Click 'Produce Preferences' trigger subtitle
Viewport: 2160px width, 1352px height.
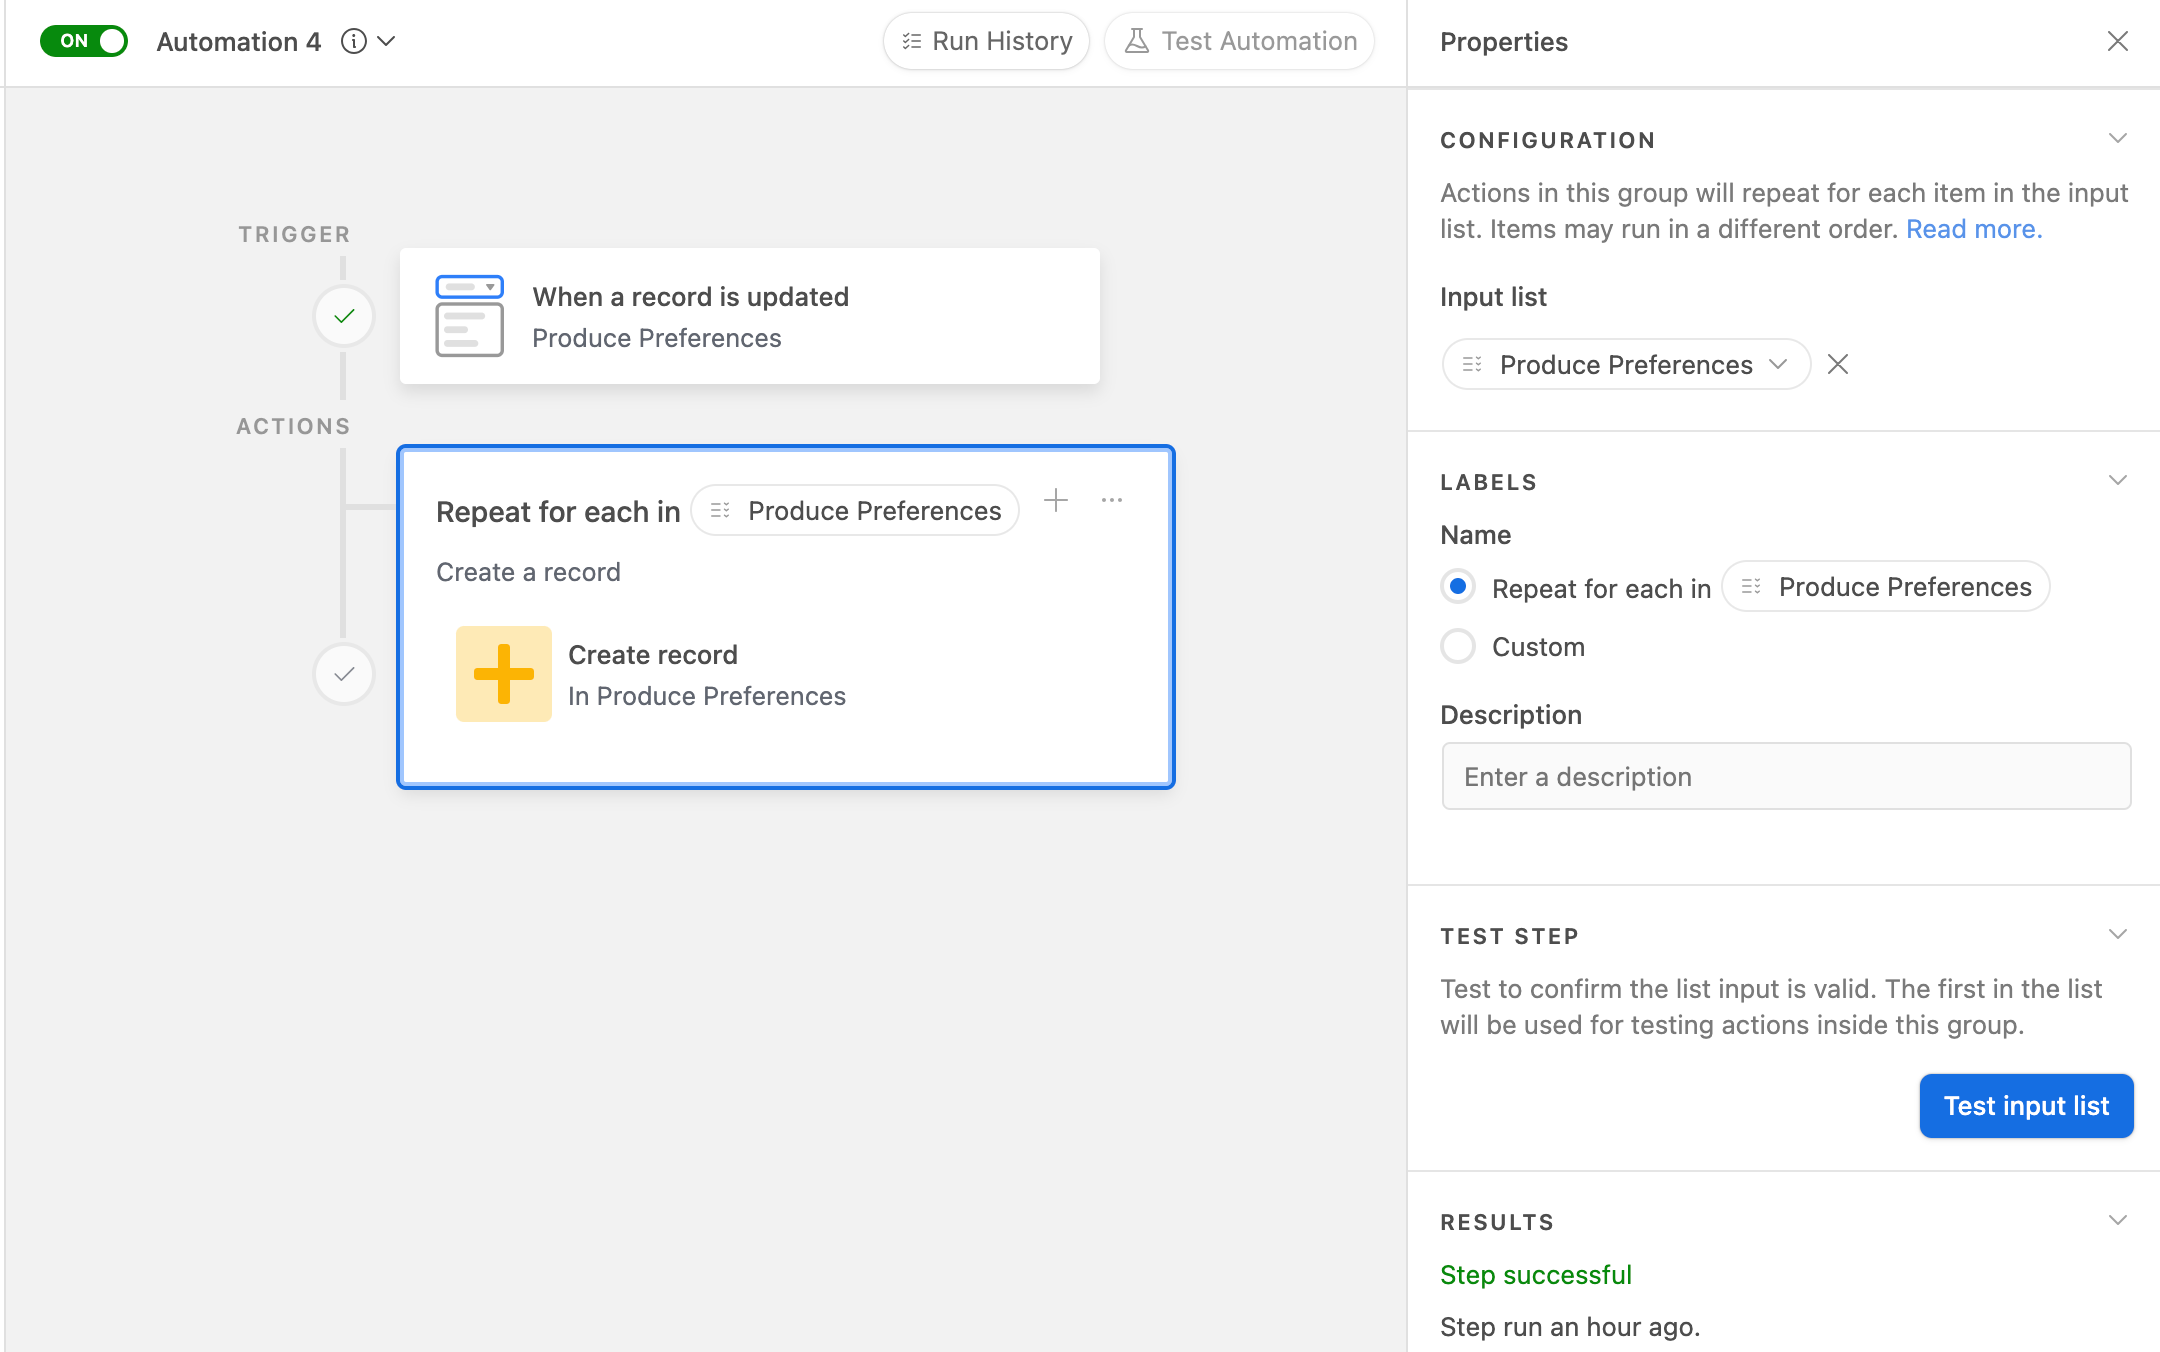[x=657, y=338]
